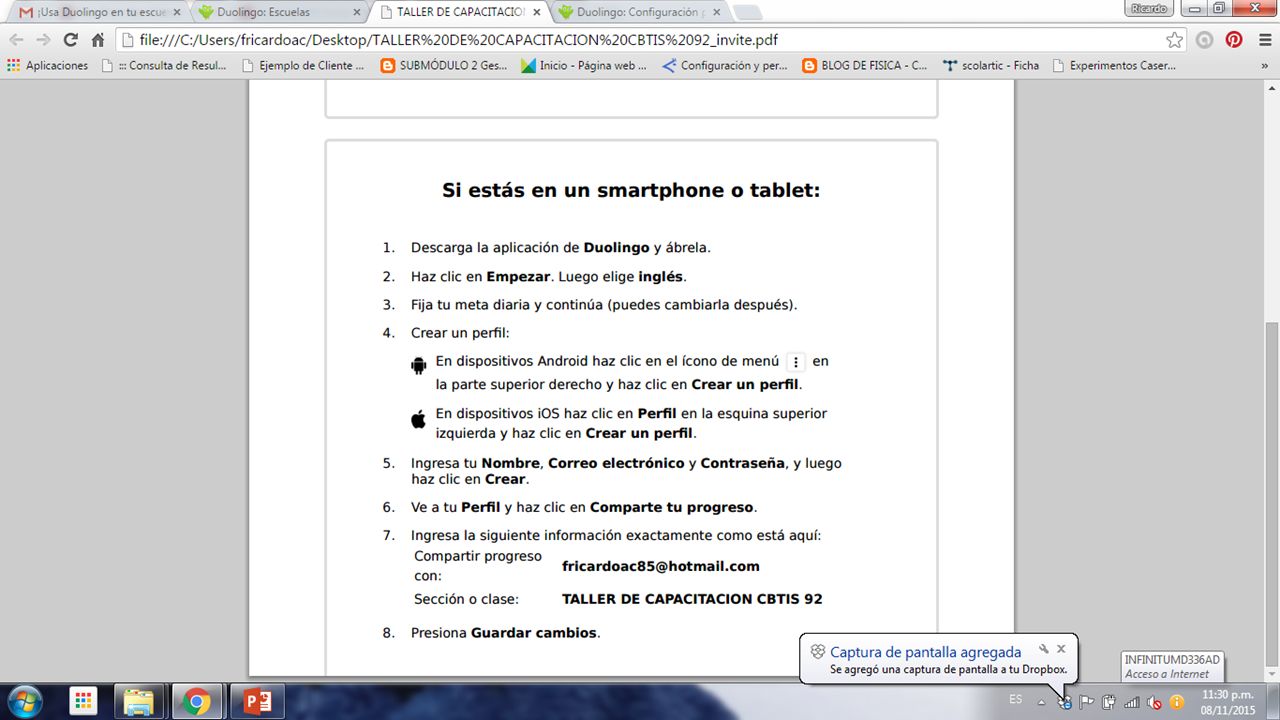Expand the bookmarks overflow chevron
The width and height of the screenshot is (1280, 720).
coord(1266,66)
